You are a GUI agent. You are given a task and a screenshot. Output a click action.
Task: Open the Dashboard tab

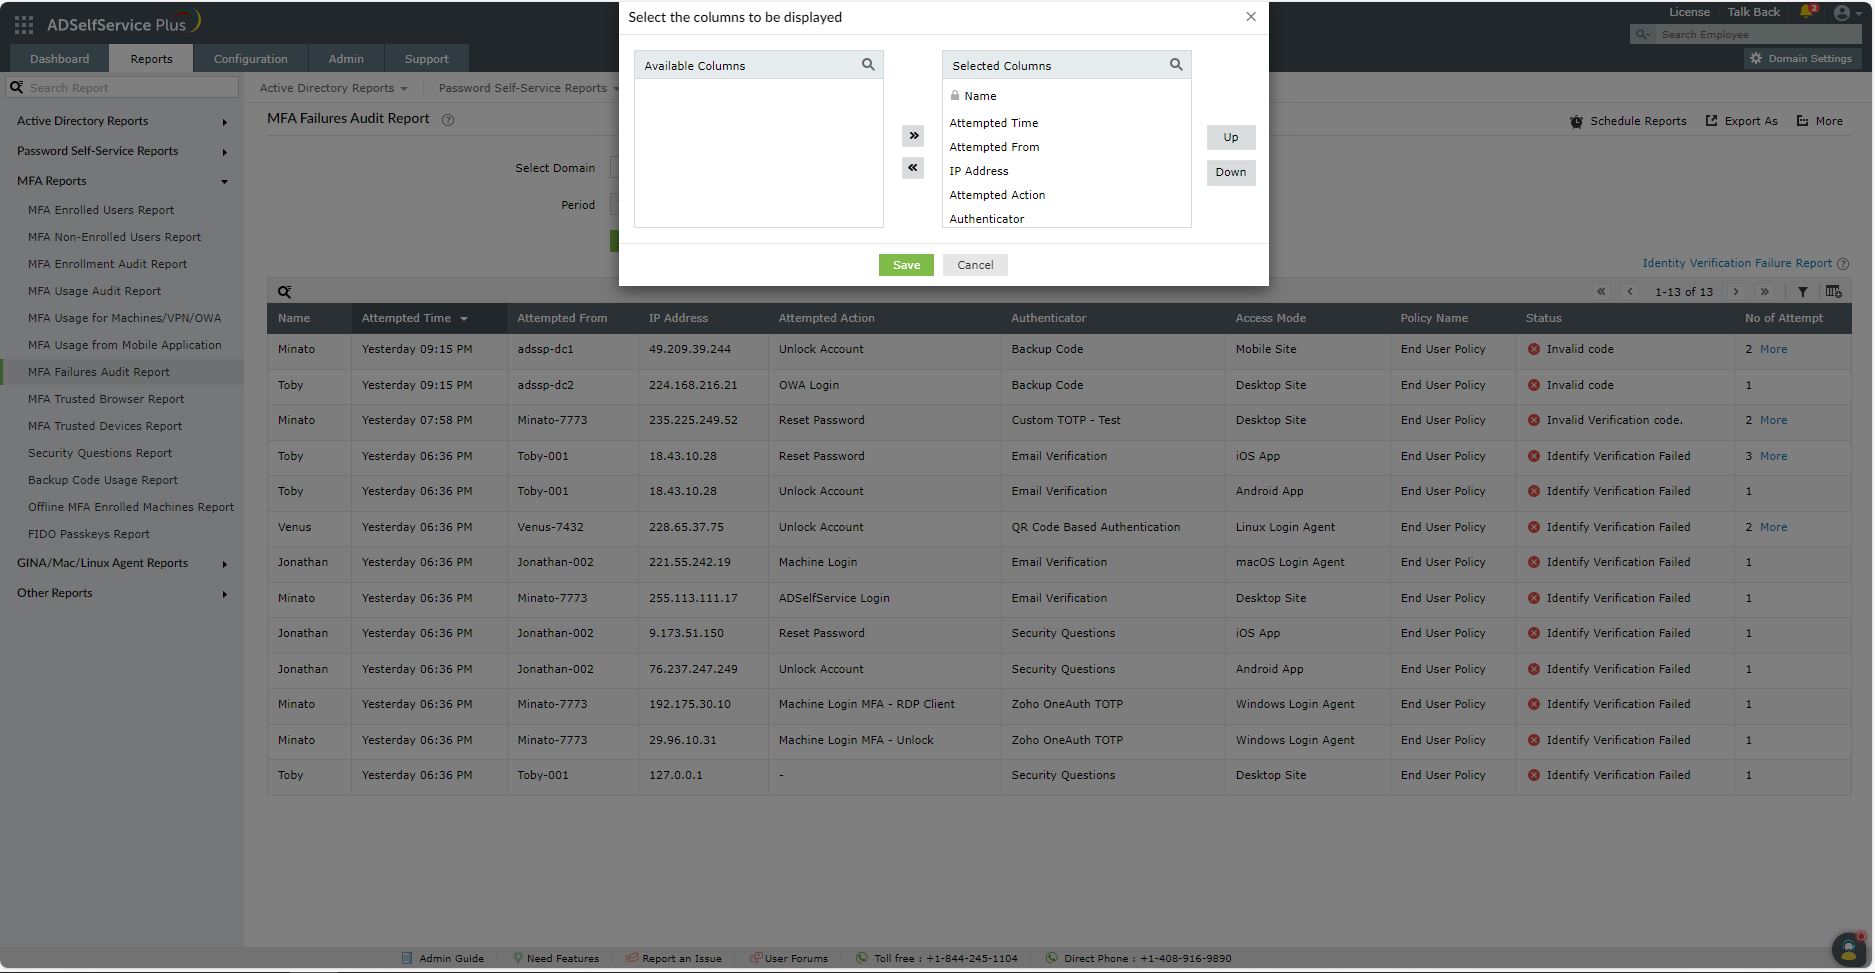[59, 59]
